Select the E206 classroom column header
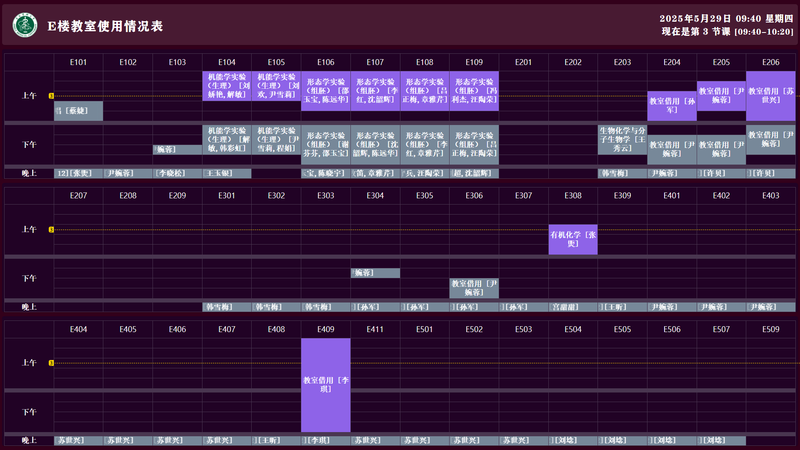 click(770, 62)
